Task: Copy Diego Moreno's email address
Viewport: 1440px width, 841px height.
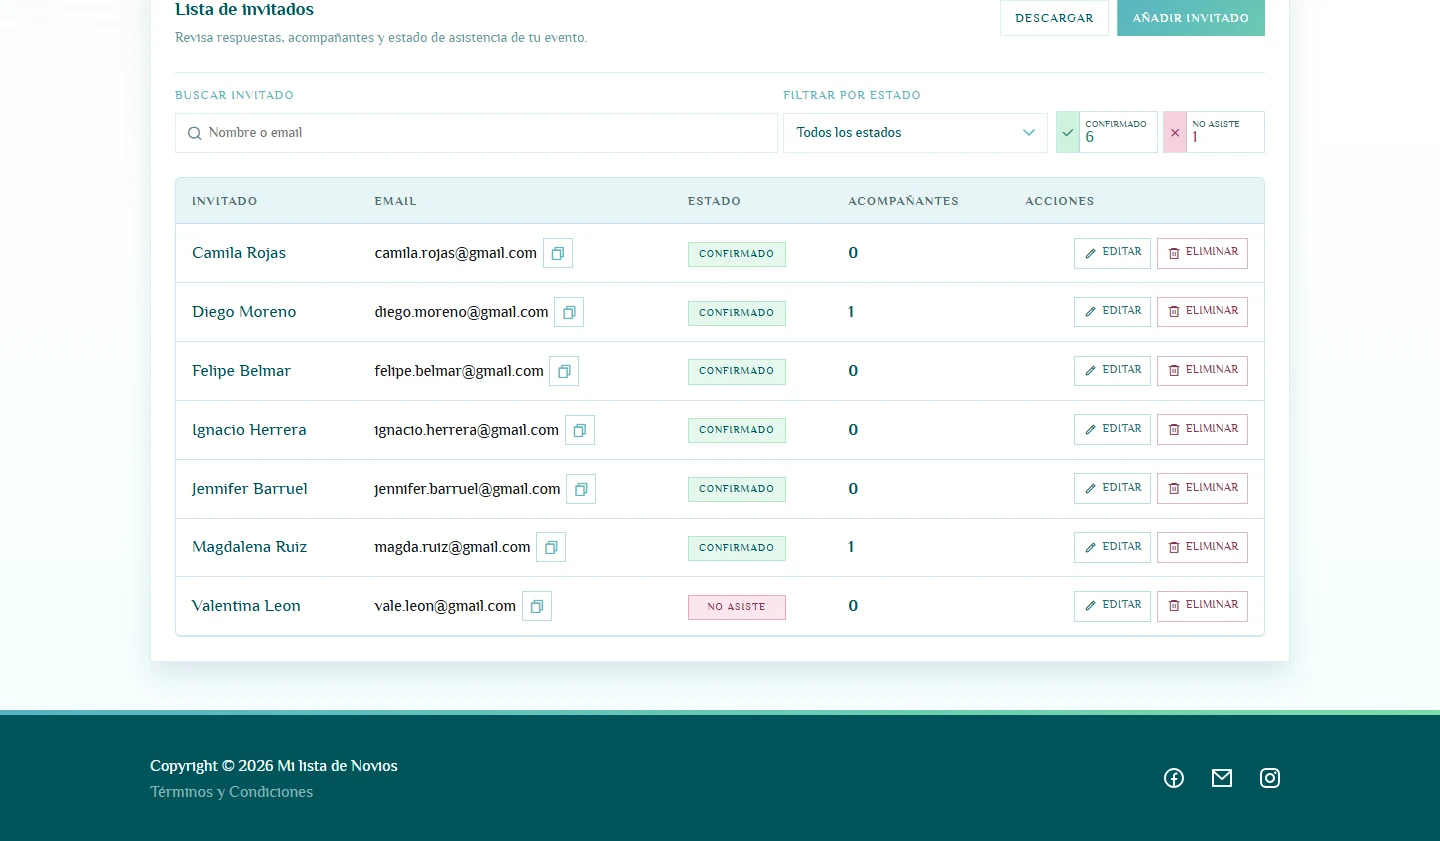Action: point(569,312)
